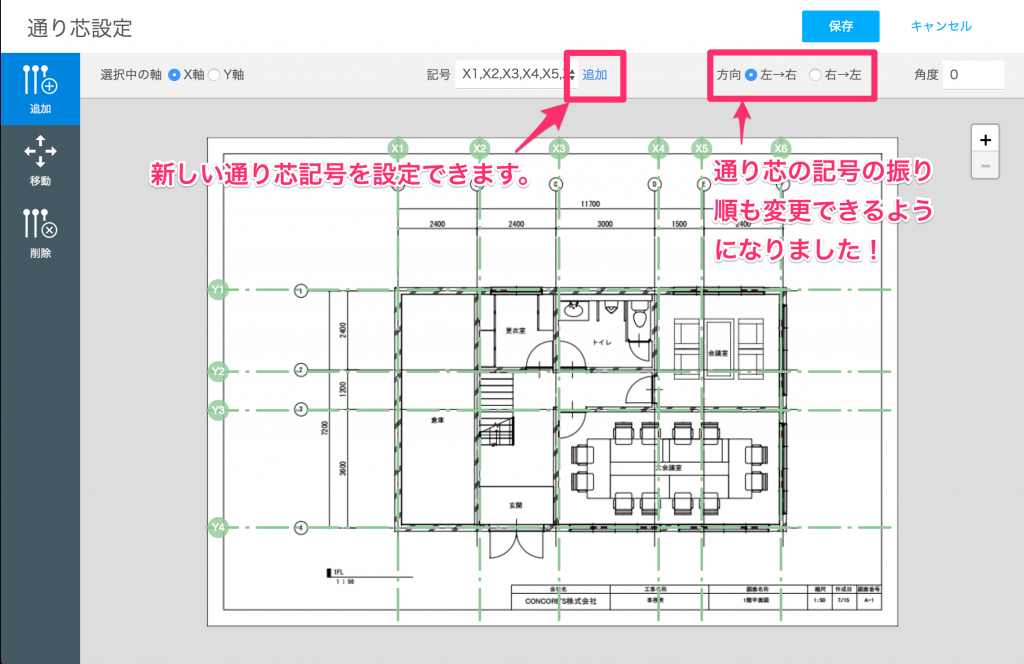Click the 保存 save button
This screenshot has width=1024, height=664.
pyautogui.click(x=840, y=26)
